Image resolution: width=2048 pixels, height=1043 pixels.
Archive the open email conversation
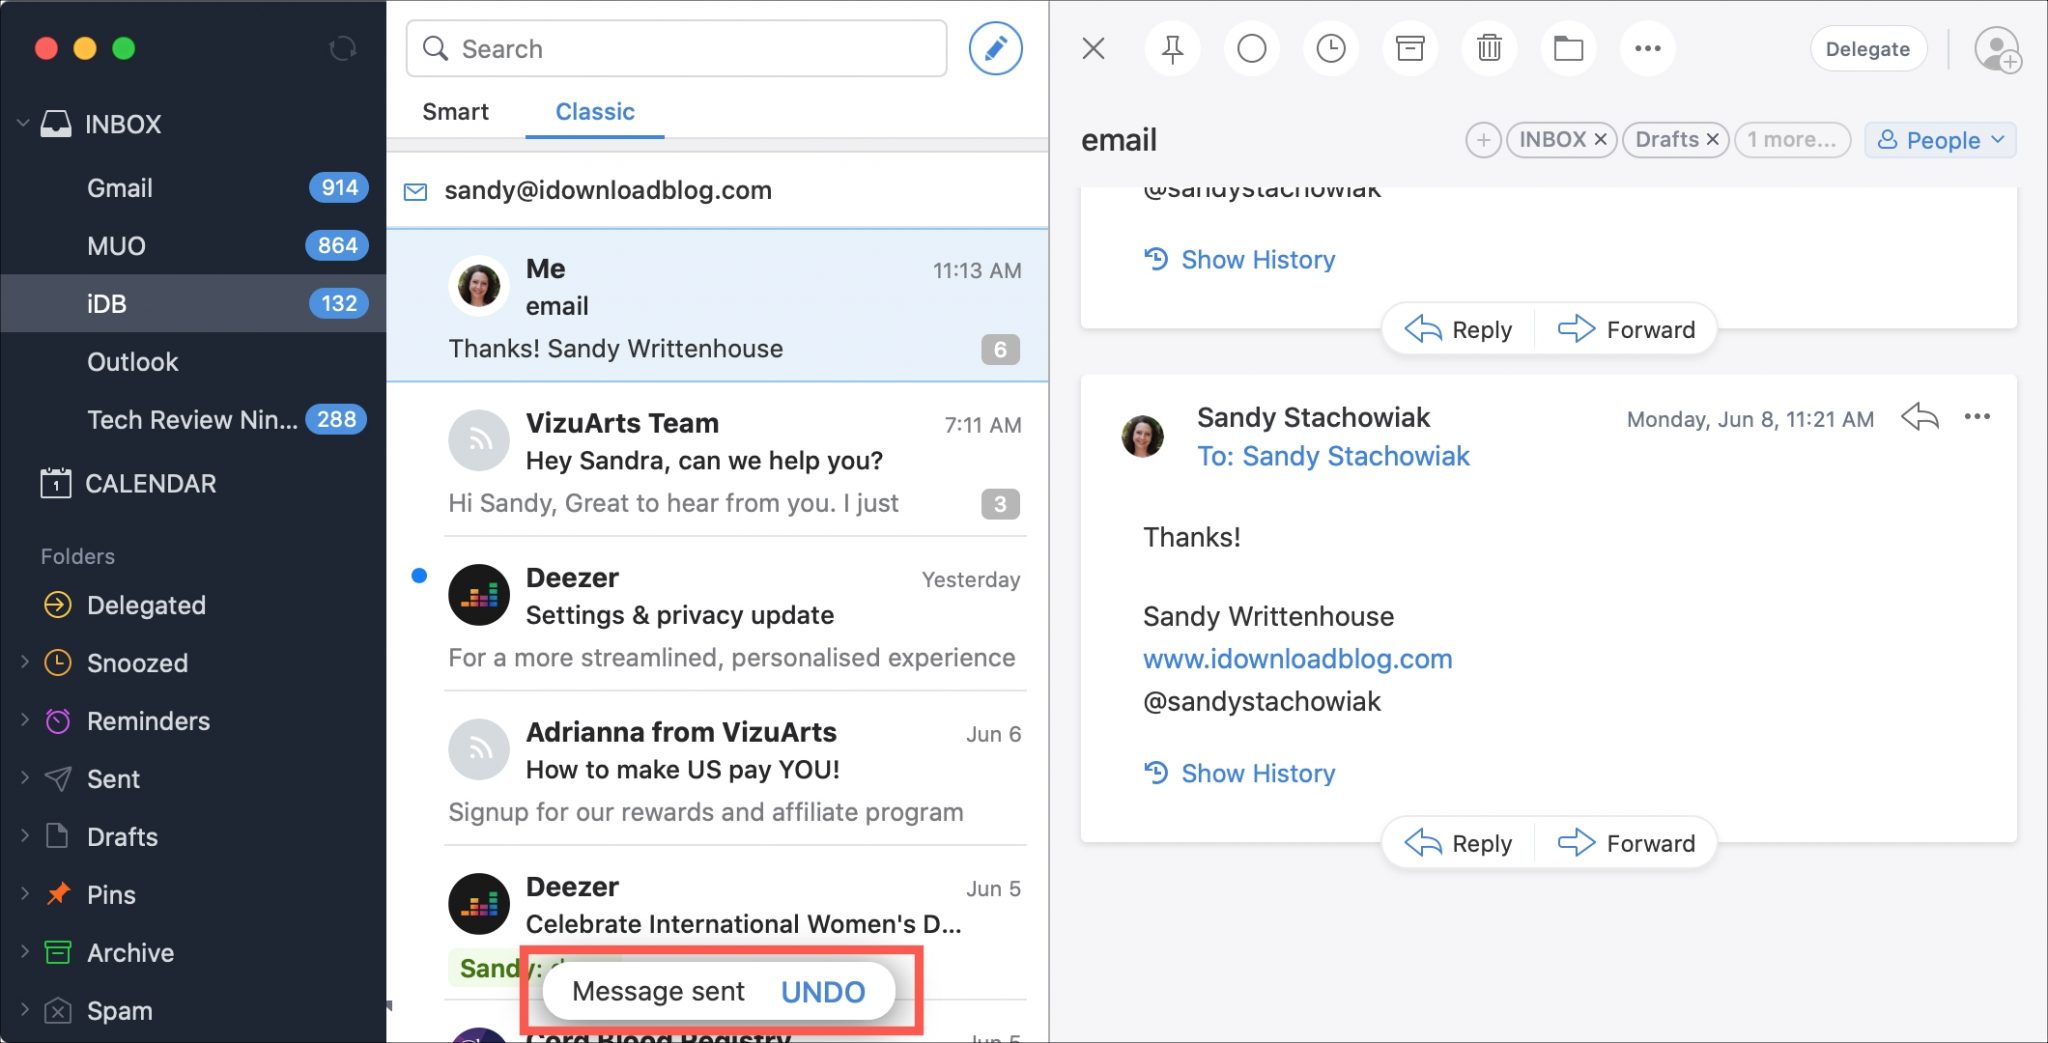[x=1409, y=48]
